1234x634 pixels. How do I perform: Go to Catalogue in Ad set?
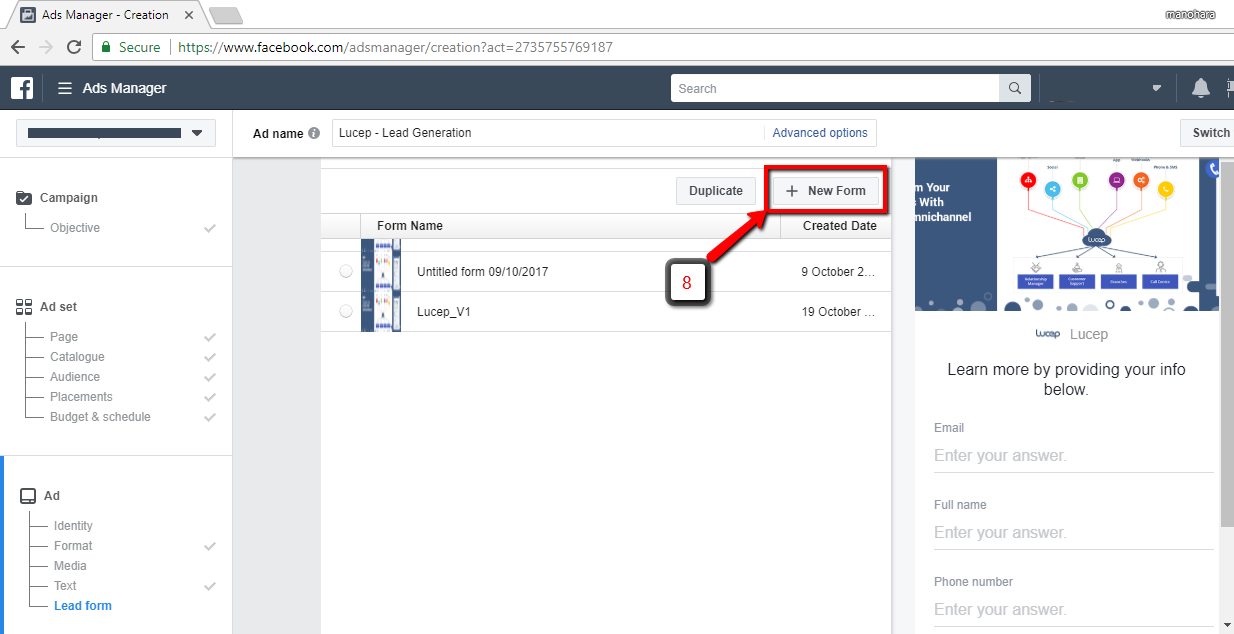point(77,357)
